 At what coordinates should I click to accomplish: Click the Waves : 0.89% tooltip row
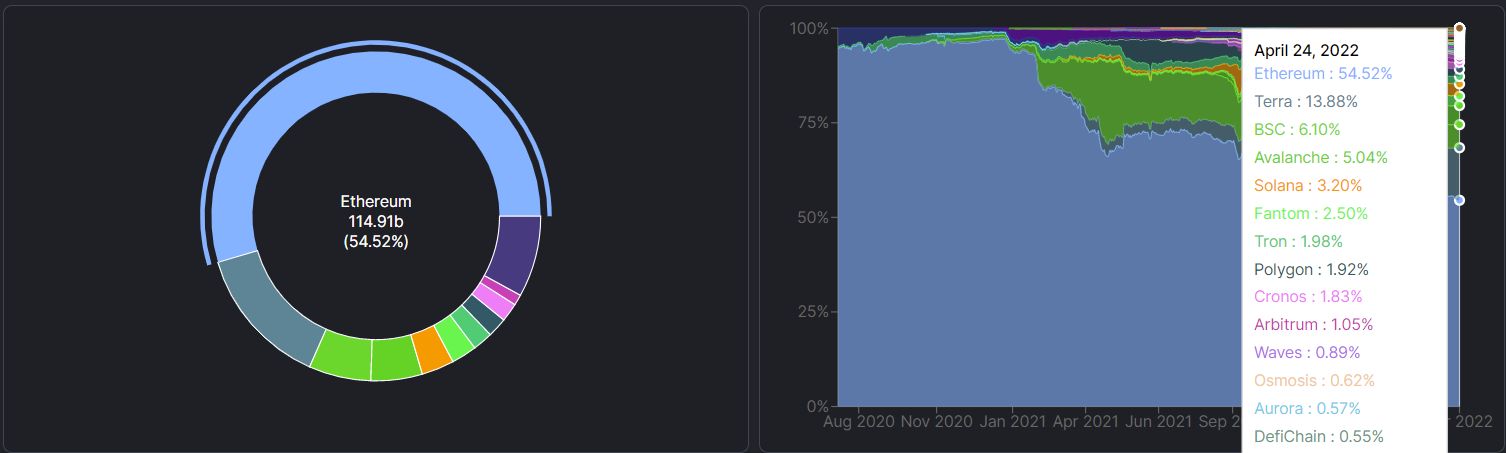coord(1307,353)
